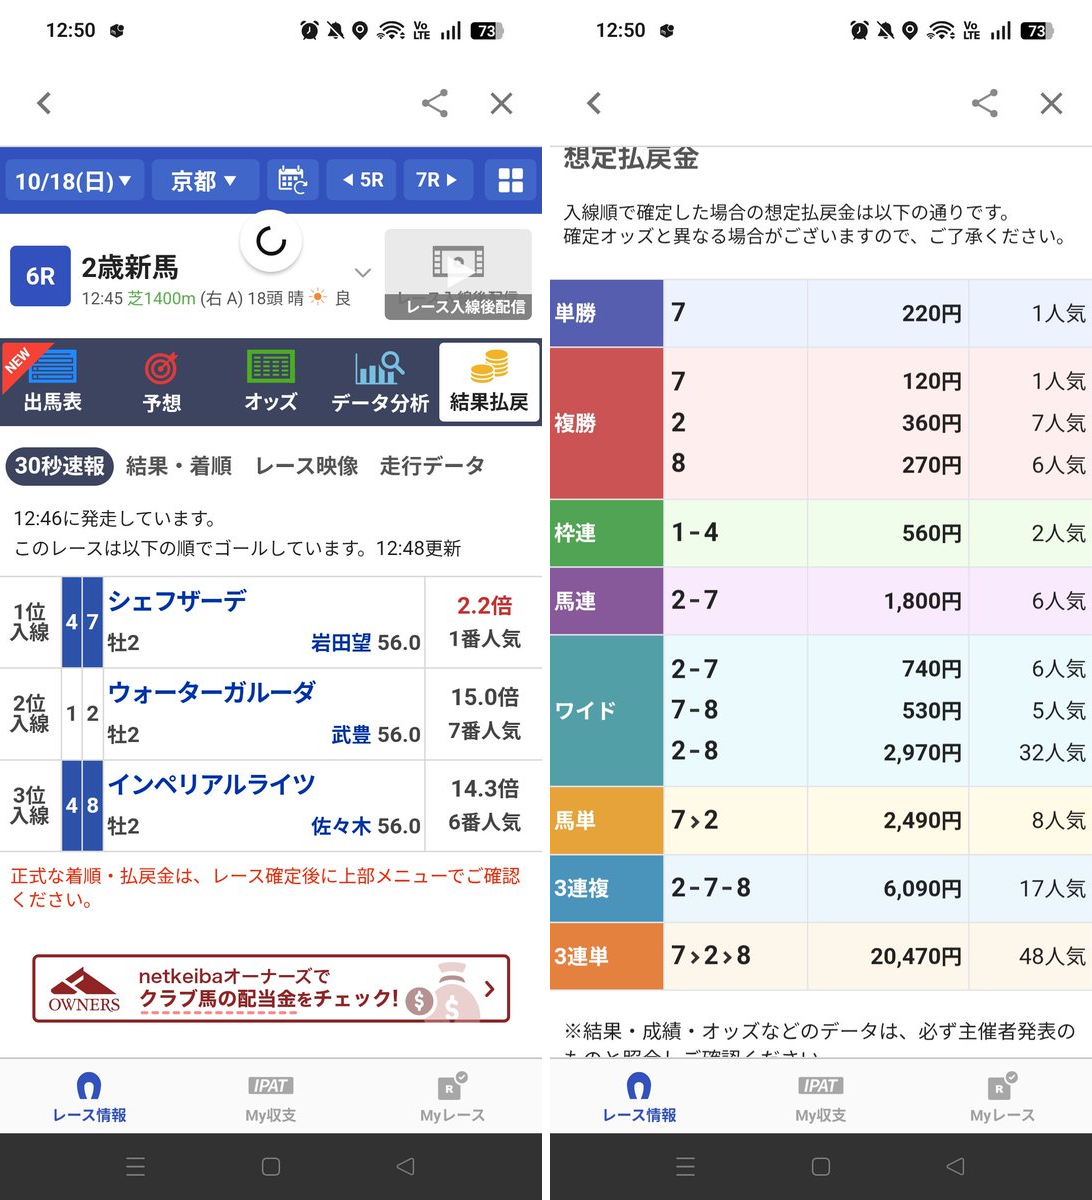
Task: Tap レース情報 on right bottom bar
Action: point(639,1097)
